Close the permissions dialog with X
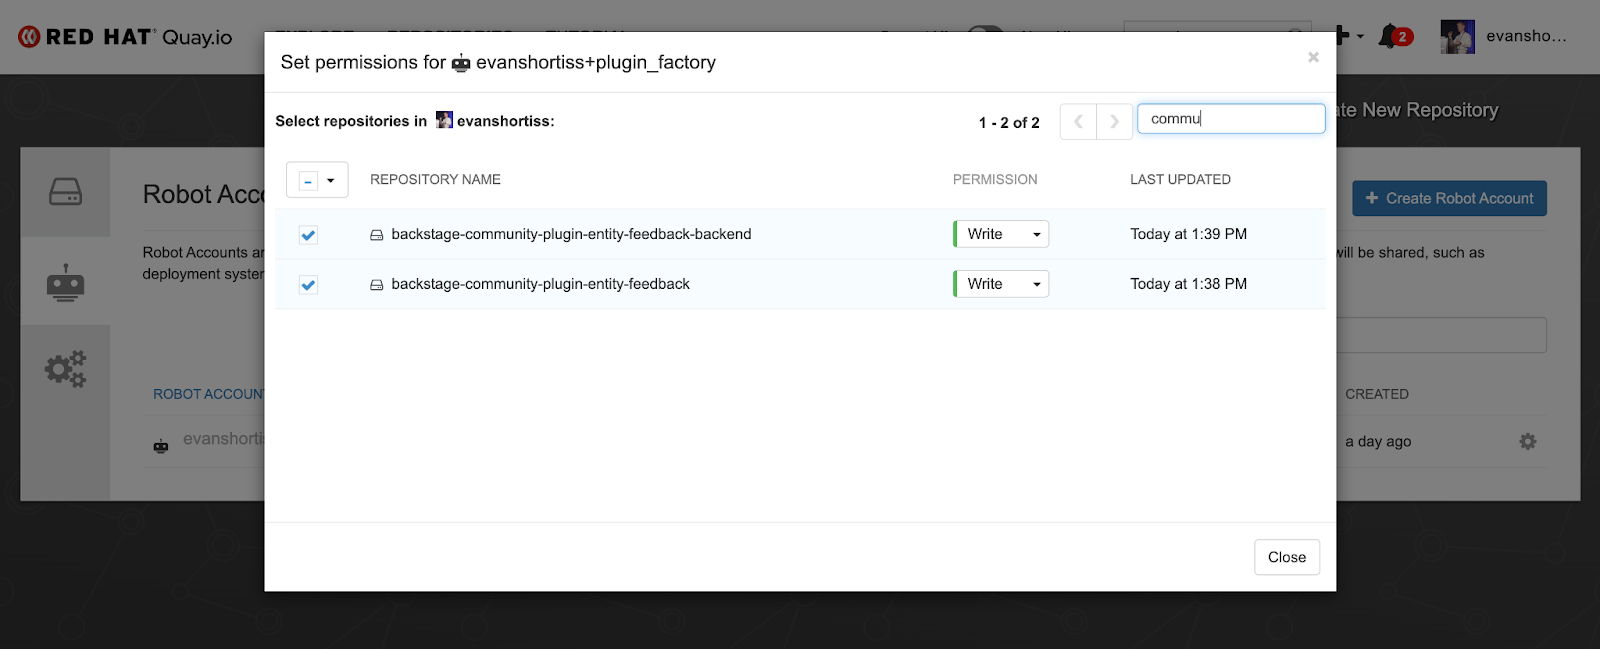The height and width of the screenshot is (649, 1600). 1313,57
